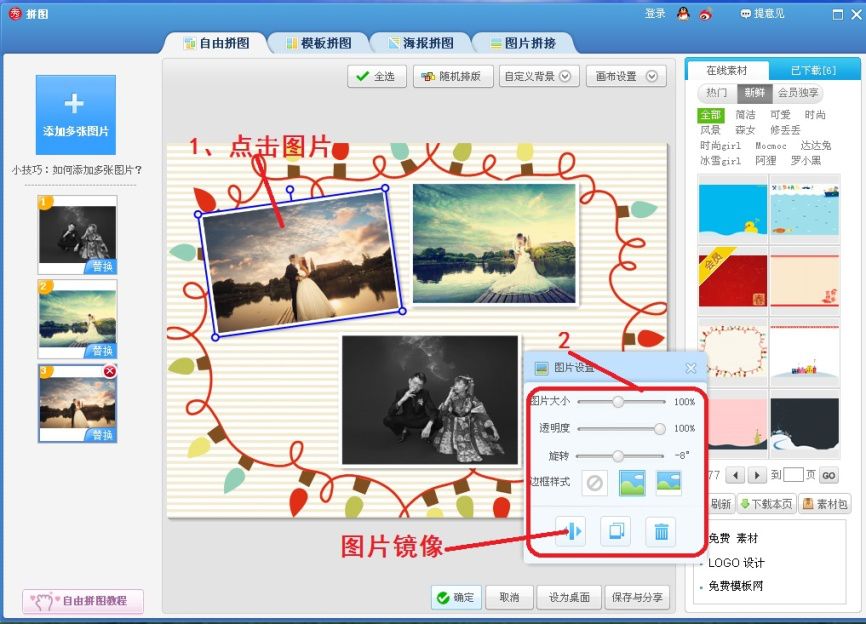Image resolution: width=866 pixels, height=624 pixels.
Task: Switch to 海报拼图 tab
Action: pyautogui.click(x=421, y=43)
